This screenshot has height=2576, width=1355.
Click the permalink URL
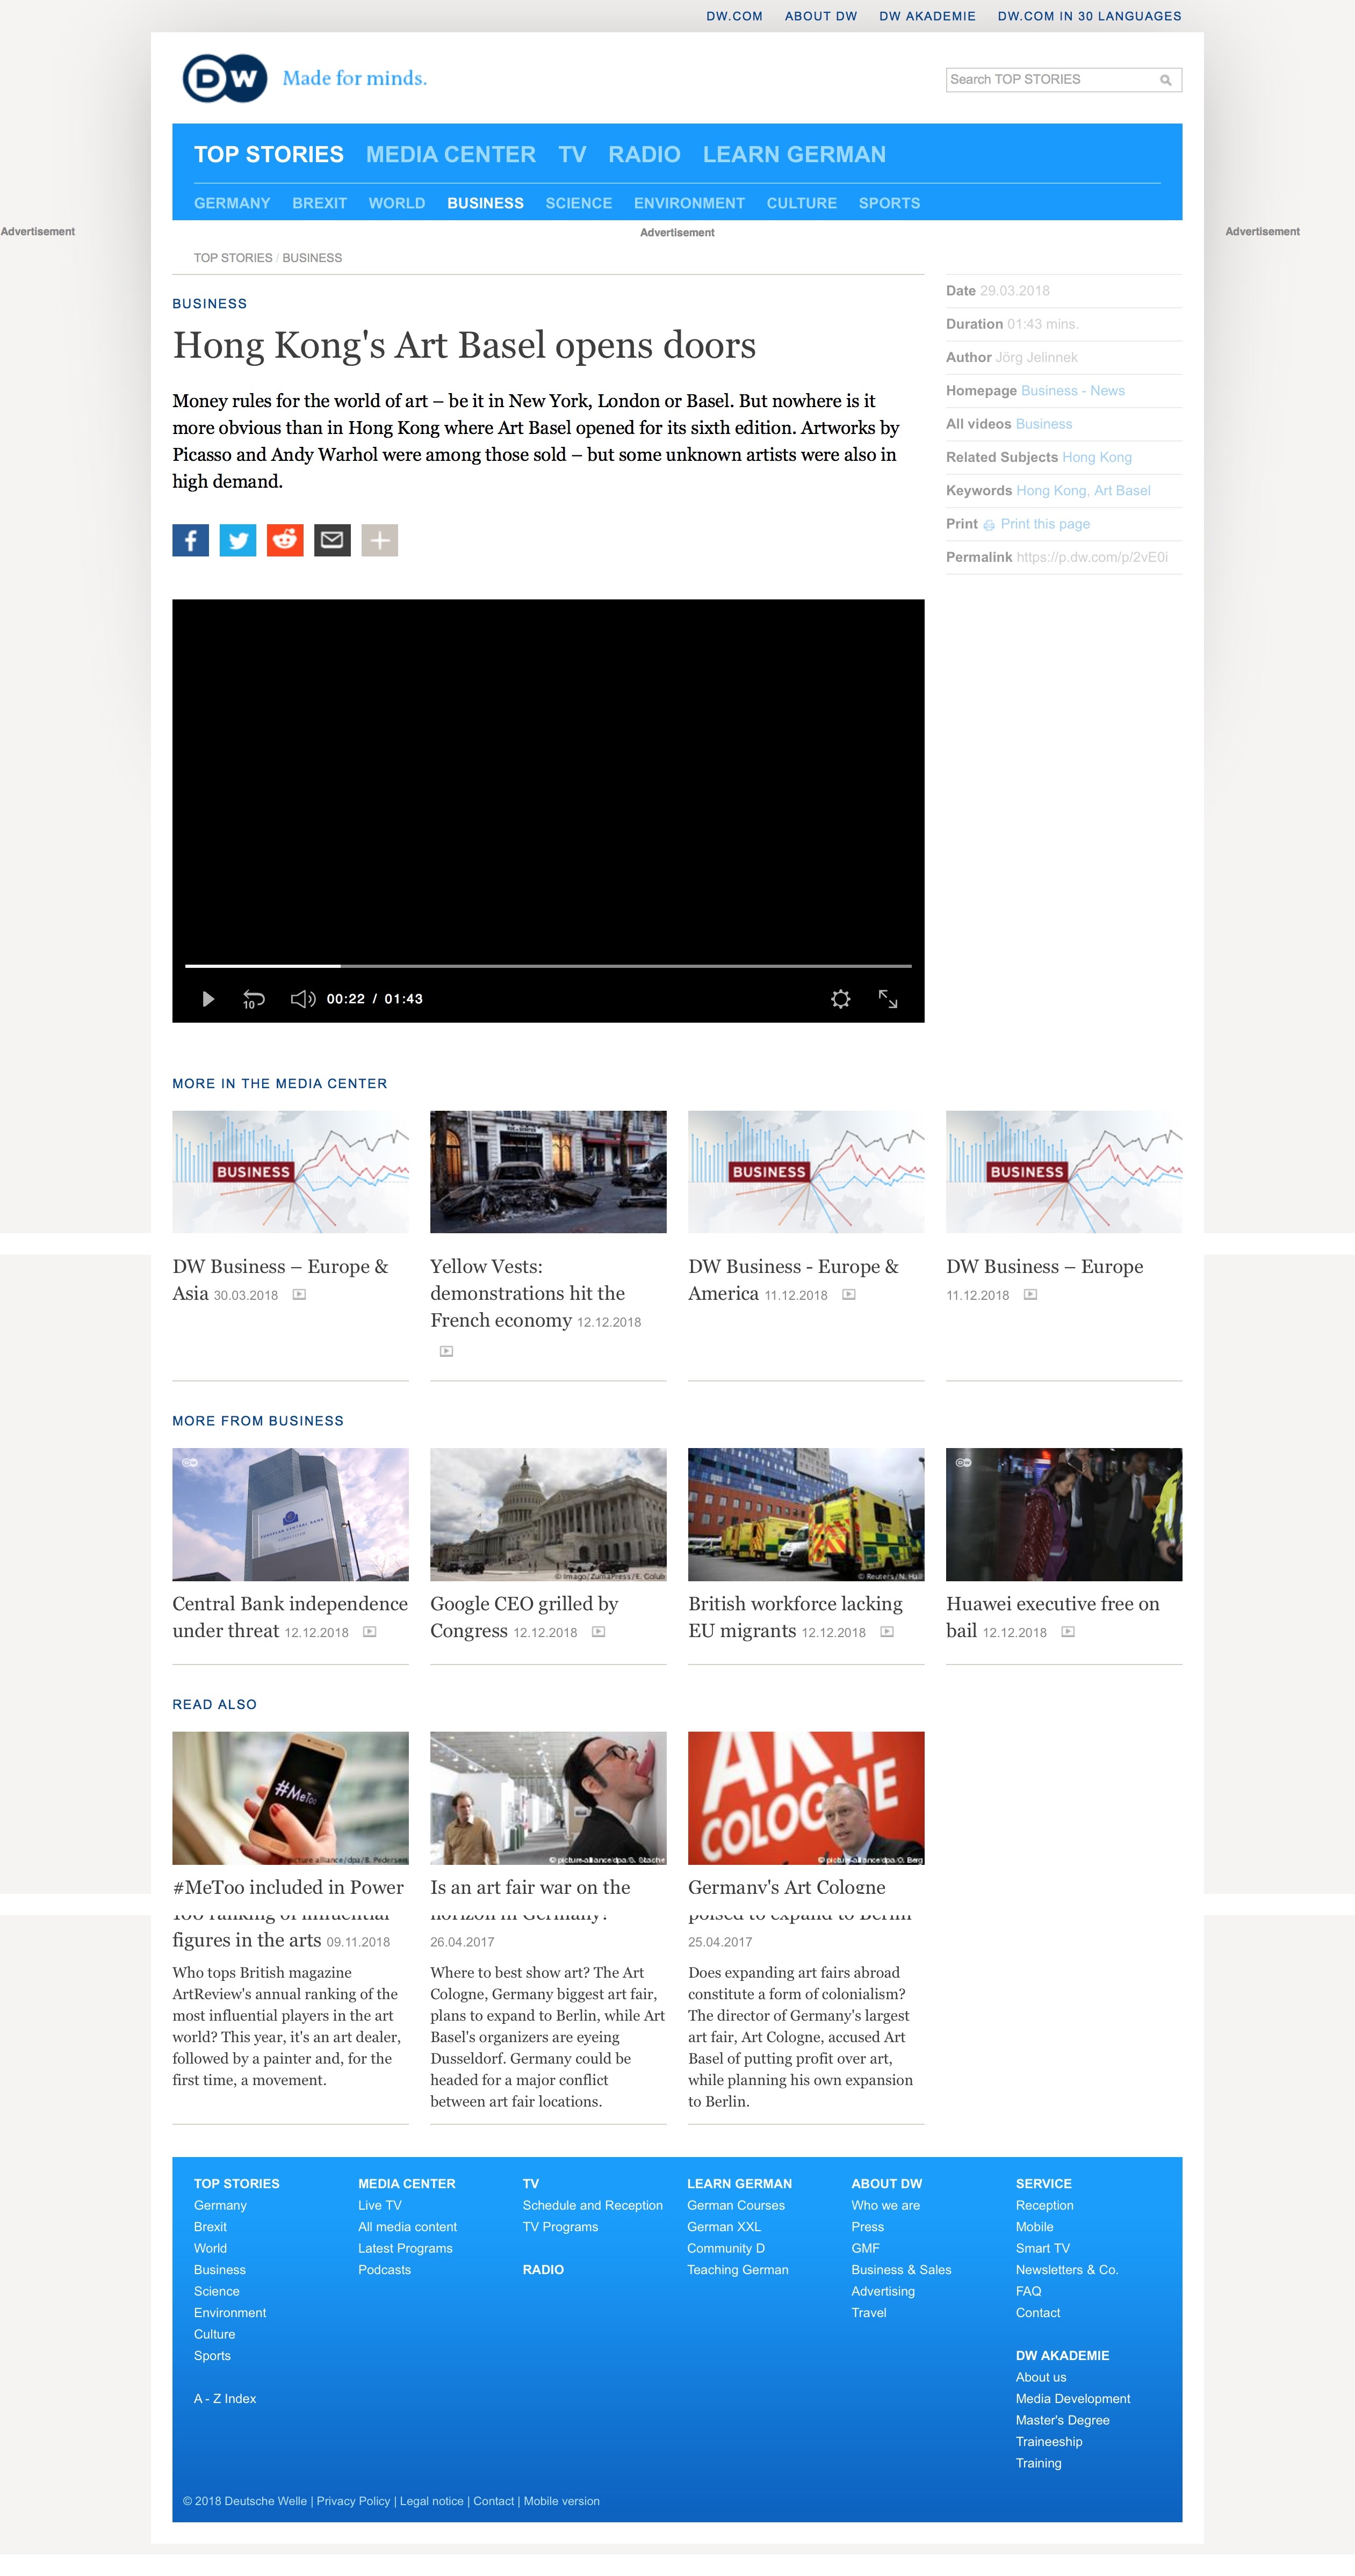click(x=1092, y=557)
